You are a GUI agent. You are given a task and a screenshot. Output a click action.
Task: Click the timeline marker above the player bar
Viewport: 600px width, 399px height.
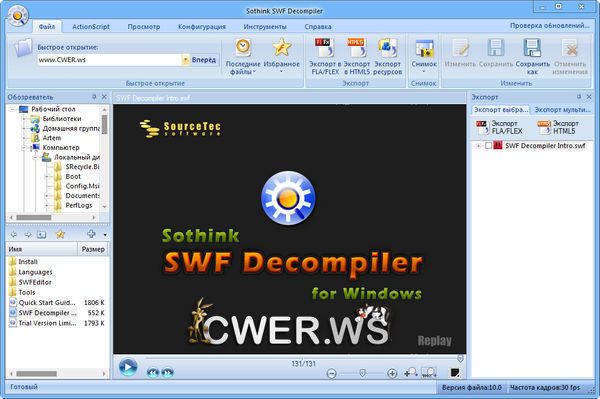click(x=460, y=358)
